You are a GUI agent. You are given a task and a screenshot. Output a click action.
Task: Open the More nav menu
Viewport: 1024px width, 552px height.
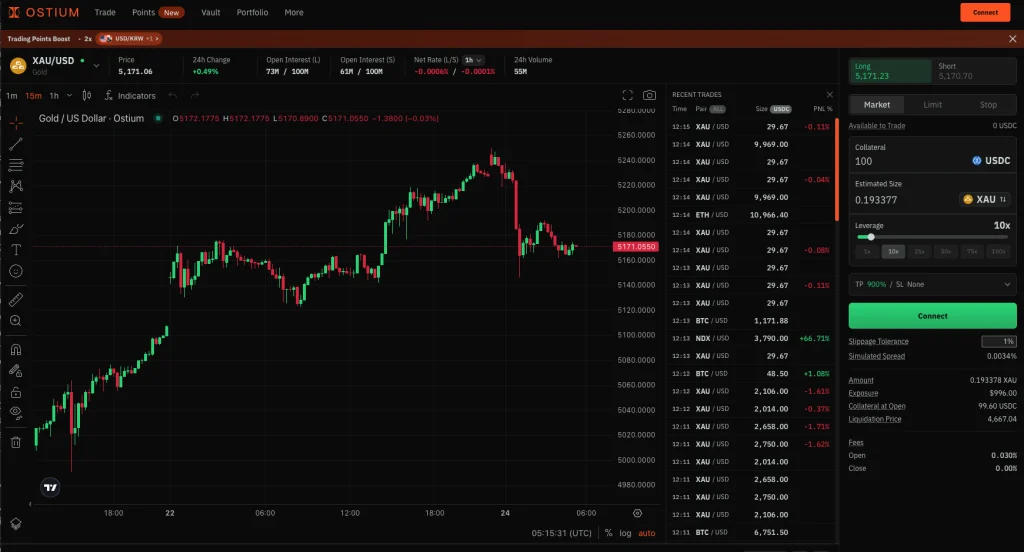coord(294,12)
